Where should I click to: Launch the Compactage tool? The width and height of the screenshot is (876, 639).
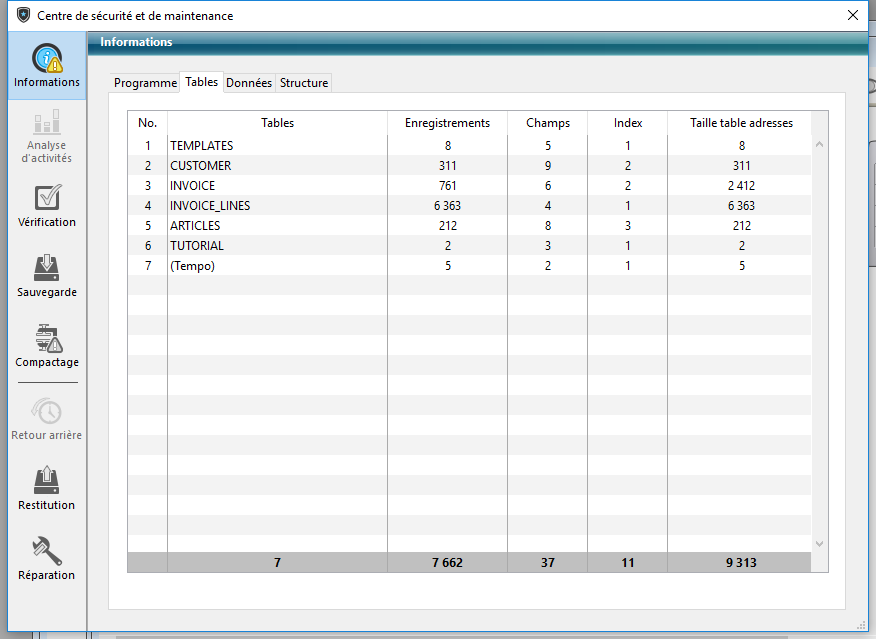coord(47,338)
